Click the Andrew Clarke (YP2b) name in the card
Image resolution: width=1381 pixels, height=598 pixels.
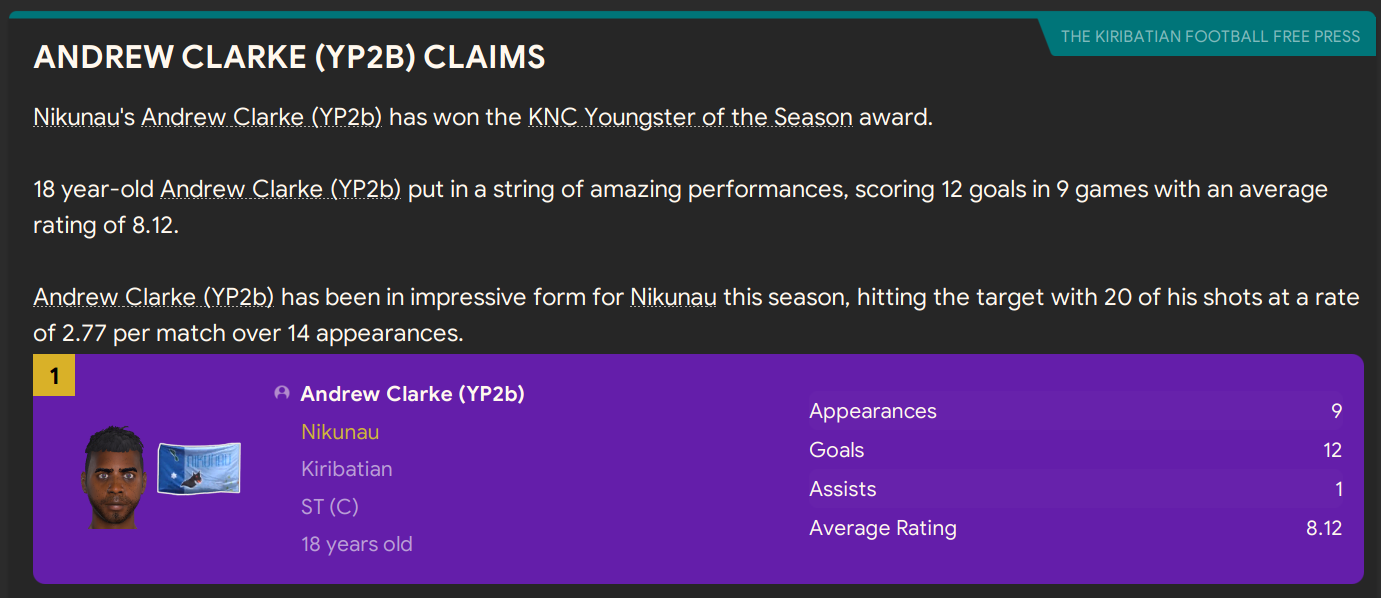point(414,393)
